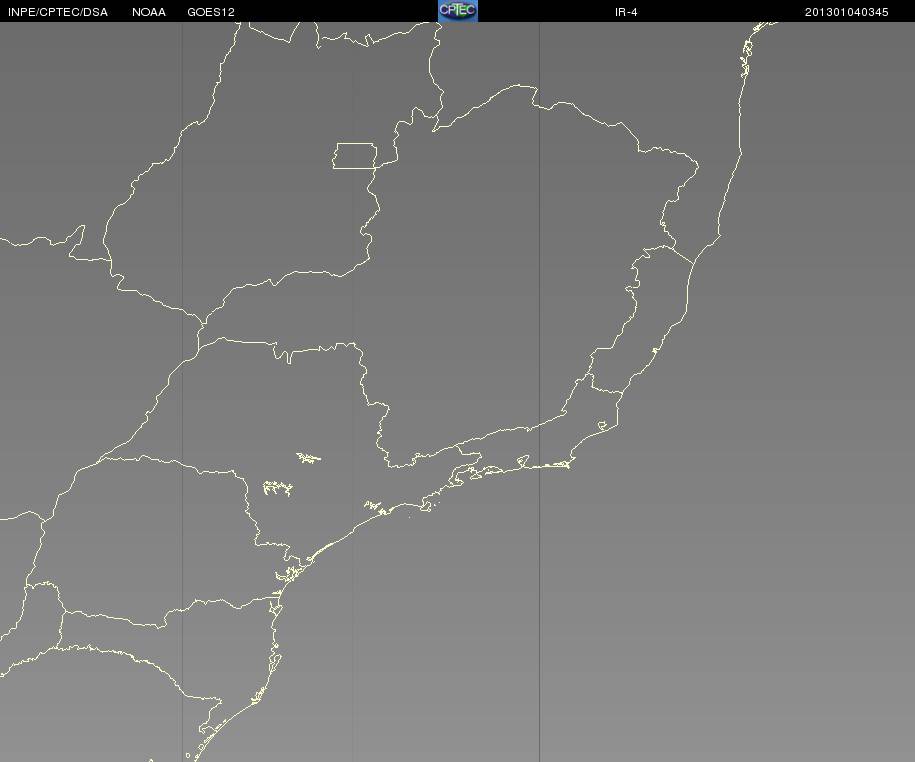
Task: Click the leftmost vertical longitude gridline
Action: pyautogui.click(x=182, y=392)
